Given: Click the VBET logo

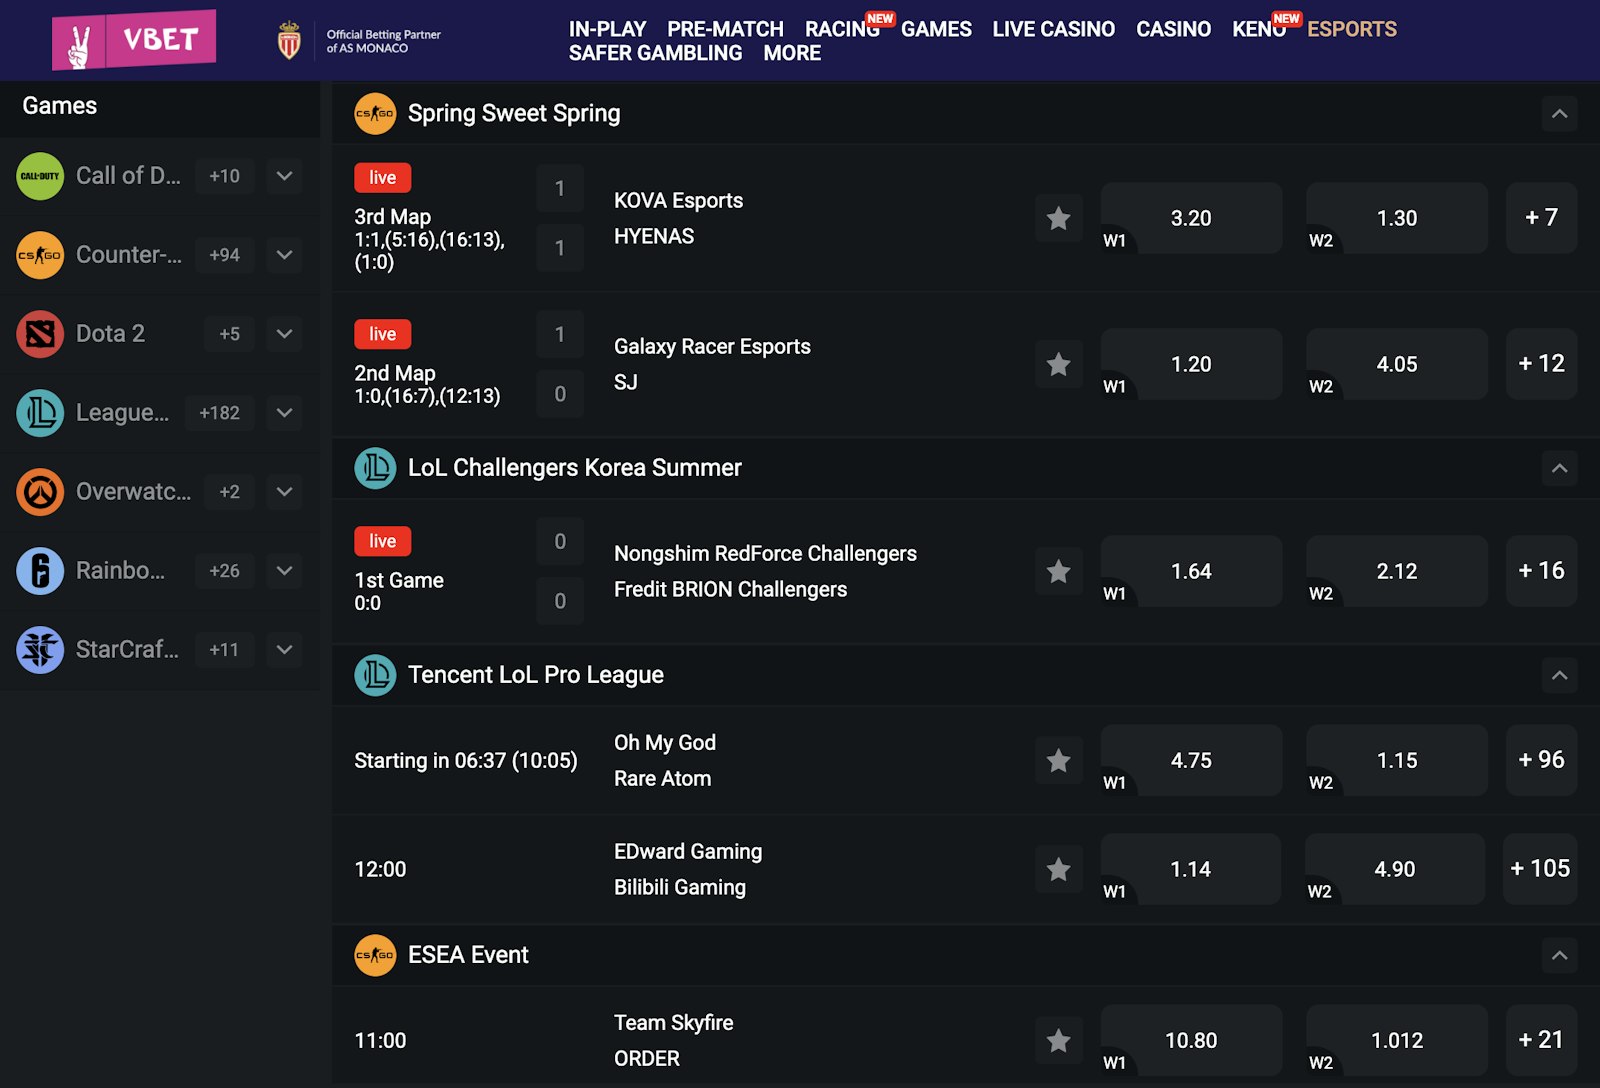Looking at the screenshot, I should coord(134,40).
